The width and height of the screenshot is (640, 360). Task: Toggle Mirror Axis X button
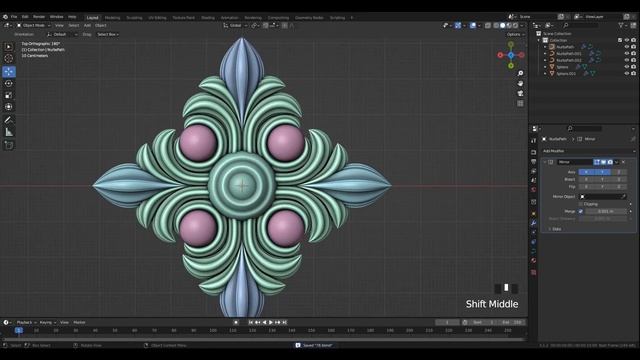587,172
